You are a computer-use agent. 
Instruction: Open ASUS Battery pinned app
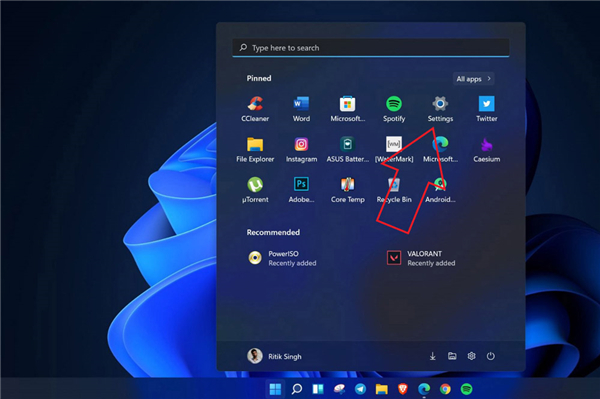pos(347,150)
